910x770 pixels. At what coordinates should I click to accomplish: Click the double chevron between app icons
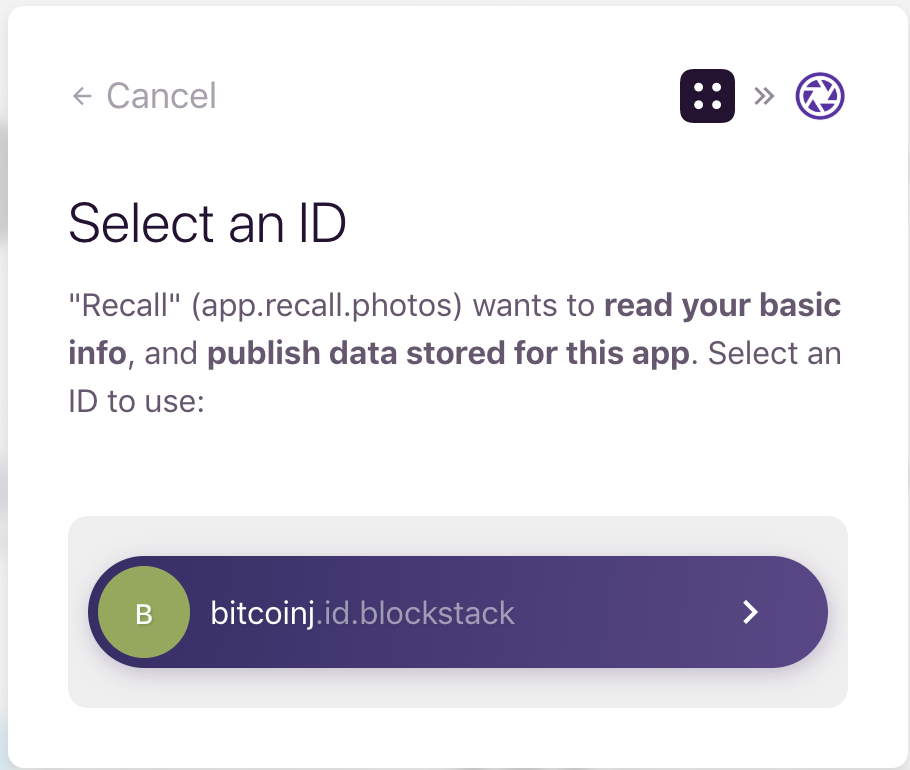765,96
